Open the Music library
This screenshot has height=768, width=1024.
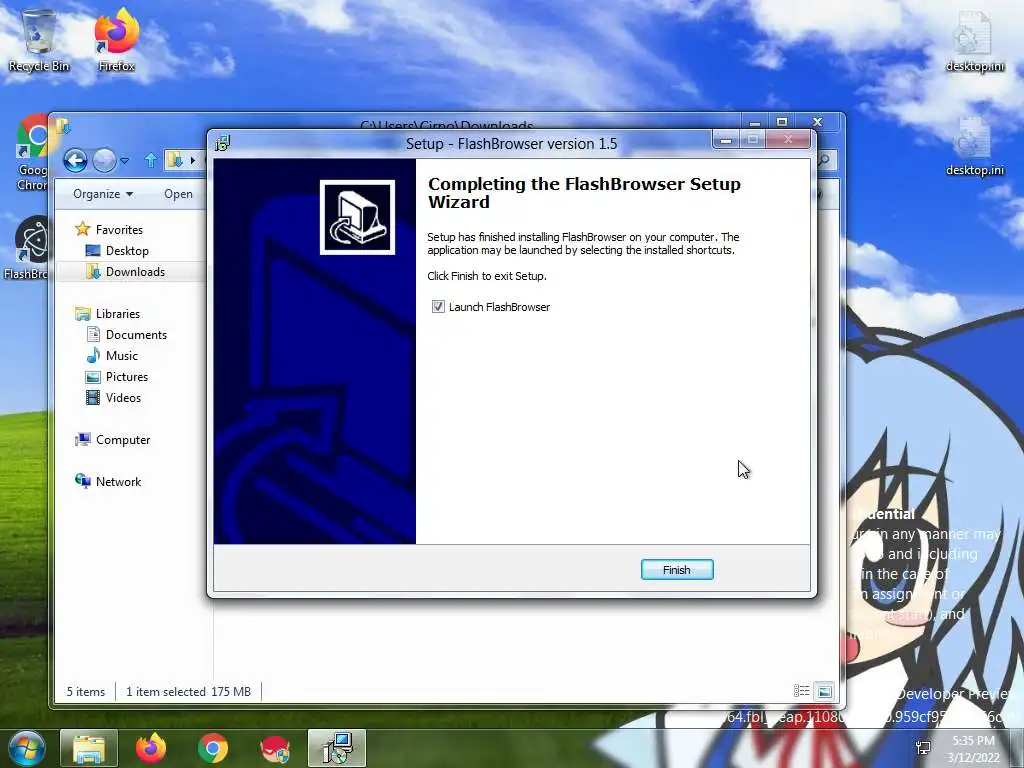point(121,355)
